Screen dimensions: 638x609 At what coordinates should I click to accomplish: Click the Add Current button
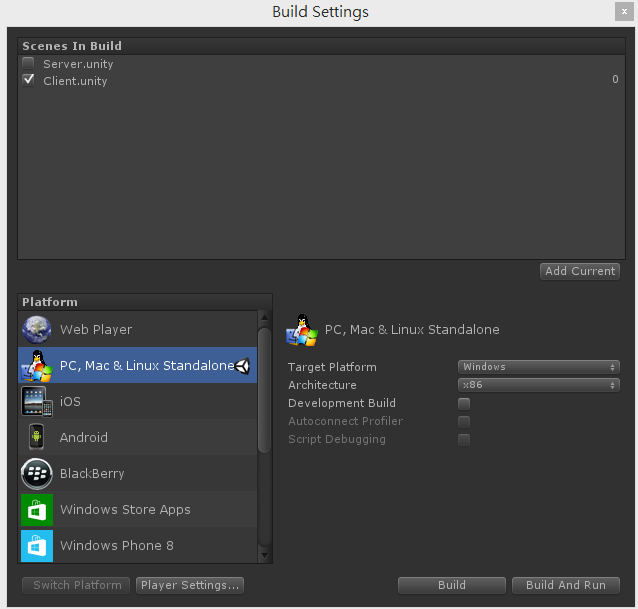coord(580,271)
